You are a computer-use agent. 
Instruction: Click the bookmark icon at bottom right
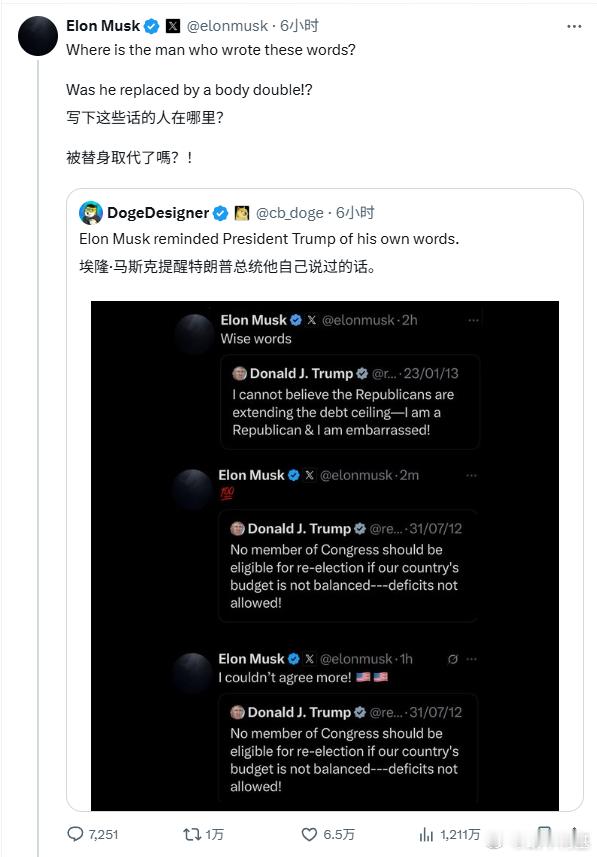pyautogui.click(x=543, y=834)
